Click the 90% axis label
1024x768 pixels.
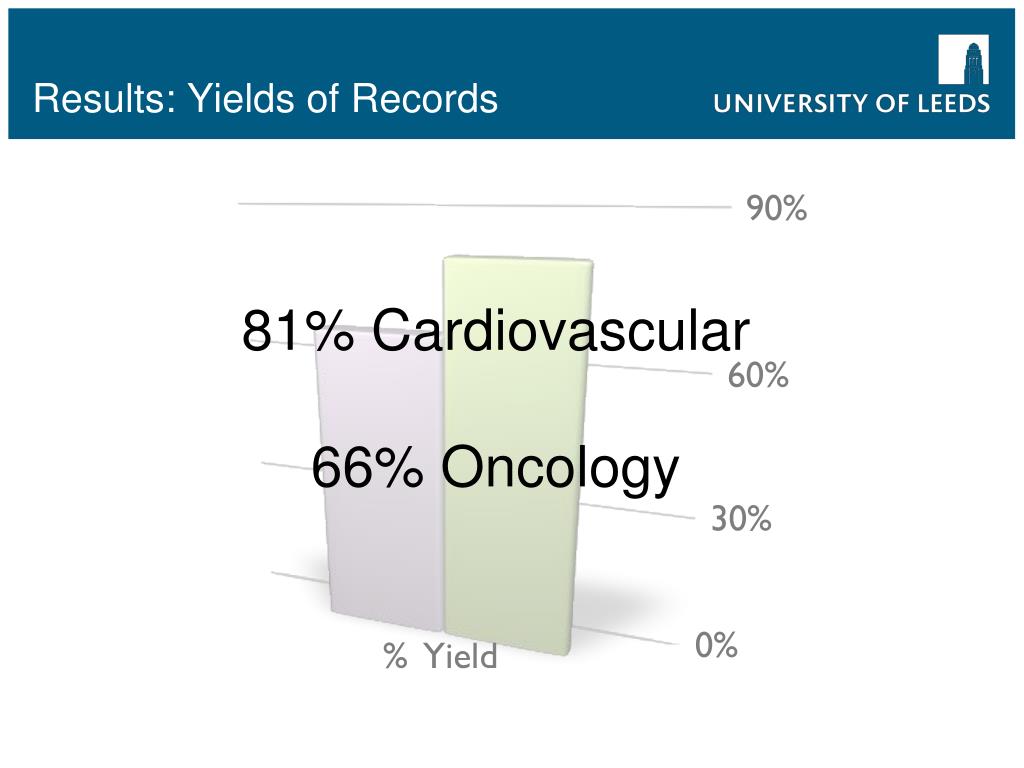[x=776, y=208]
